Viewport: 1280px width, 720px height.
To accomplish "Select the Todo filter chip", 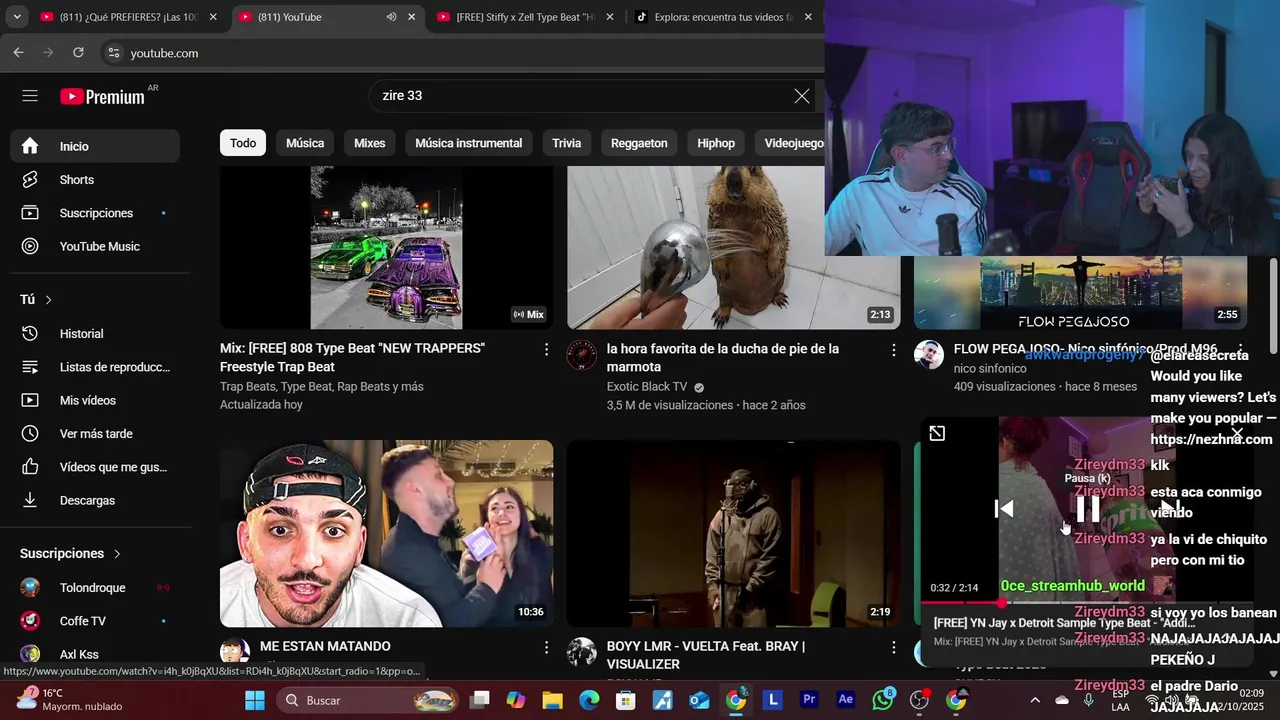I will pyautogui.click(x=243, y=143).
